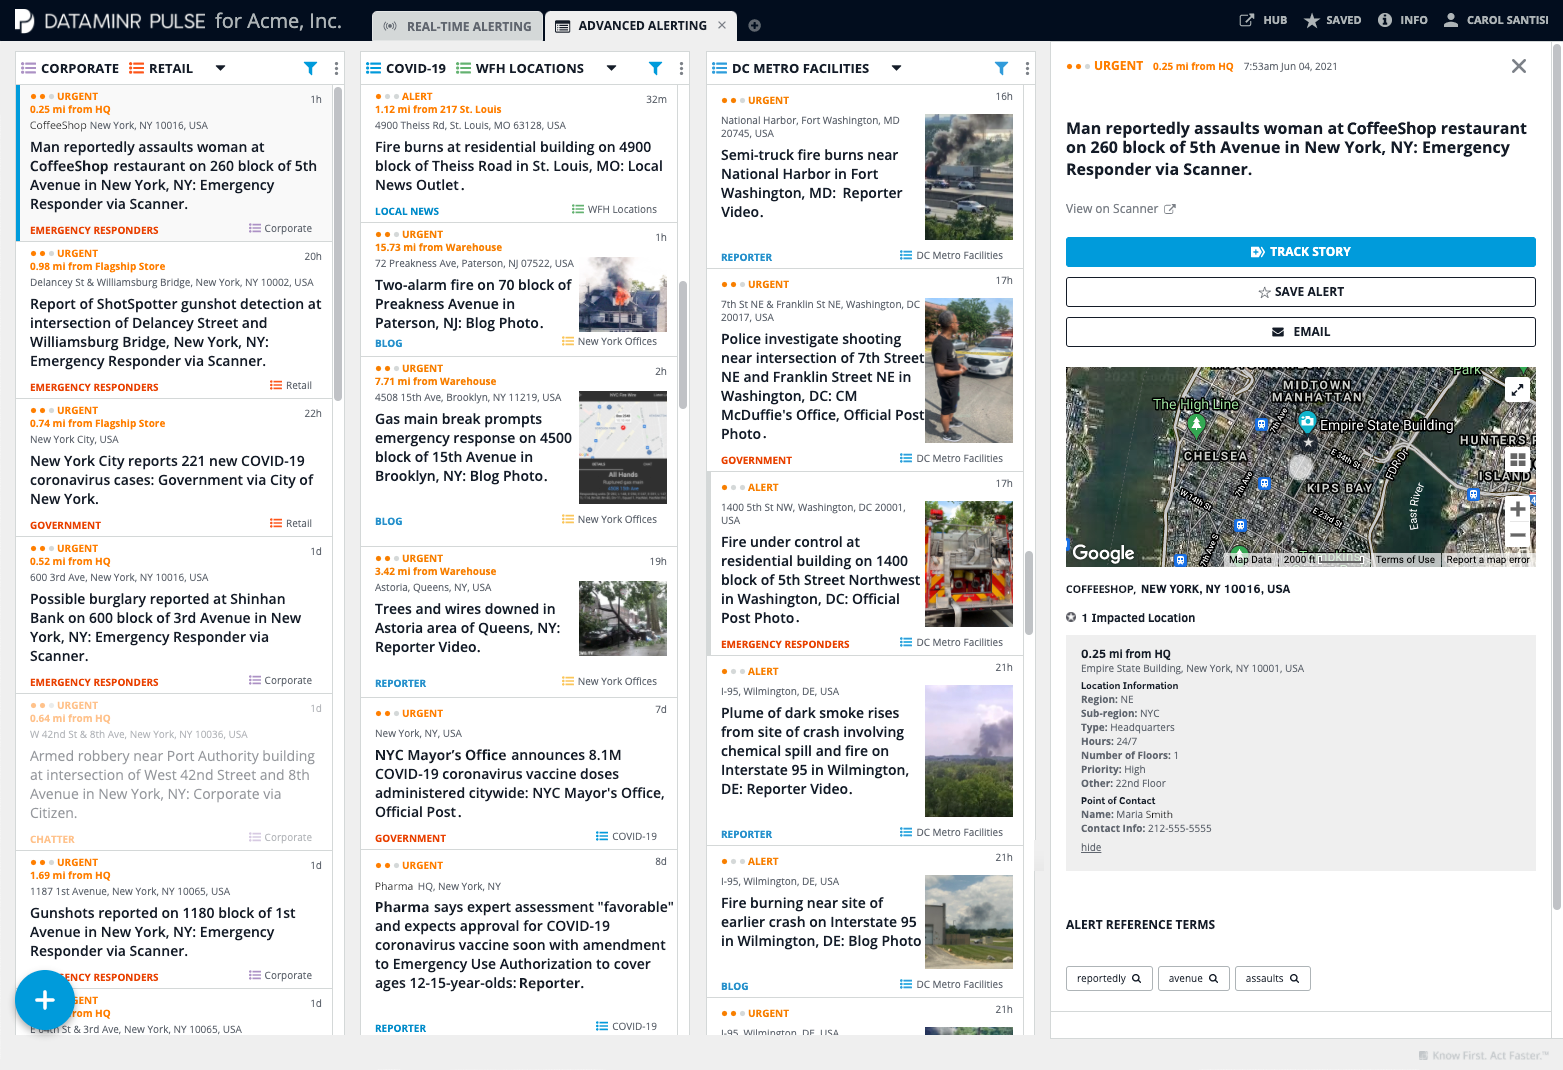Add a new tab with plus icon
The width and height of the screenshot is (1563, 1070).
click(755, 26)
